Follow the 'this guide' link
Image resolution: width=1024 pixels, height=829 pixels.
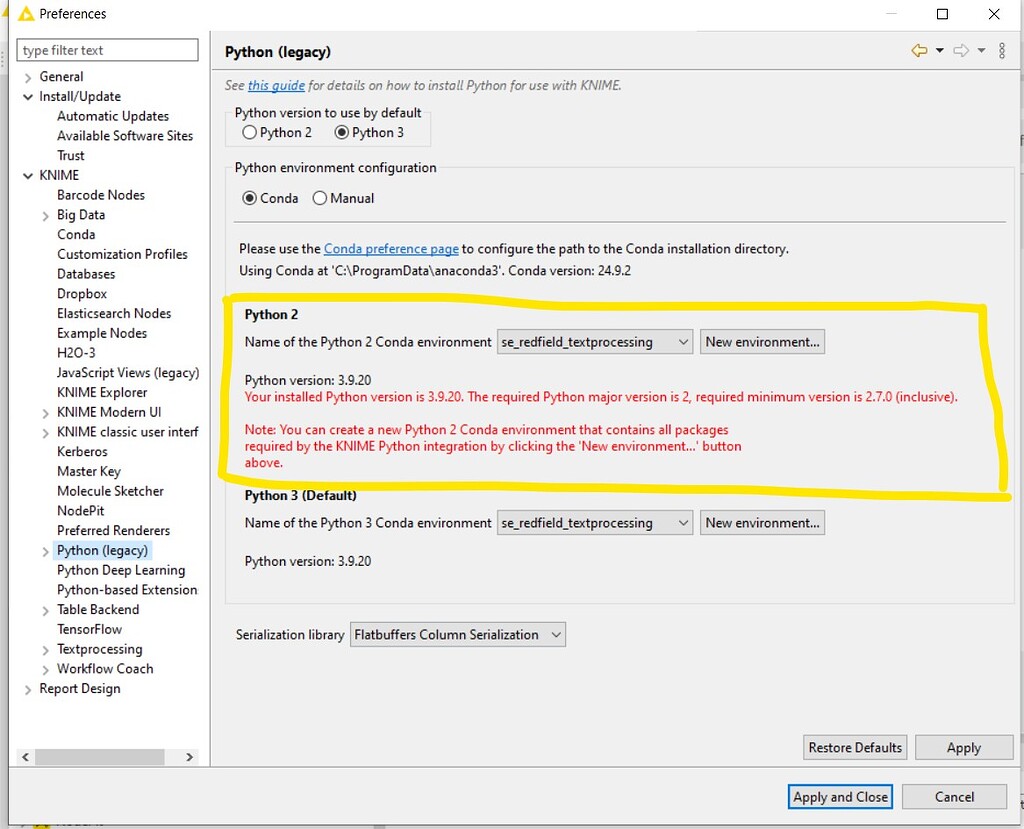(x=276, y=86)
